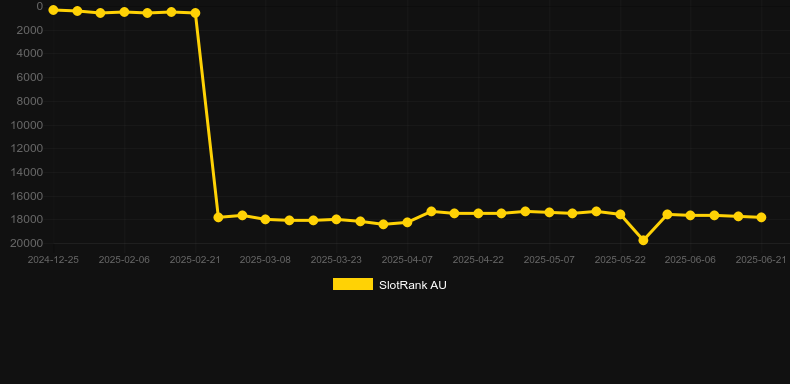Click the 2025-03-08 x-axis date label
Viewport: 790px width, 384px height.
[266, 260]
